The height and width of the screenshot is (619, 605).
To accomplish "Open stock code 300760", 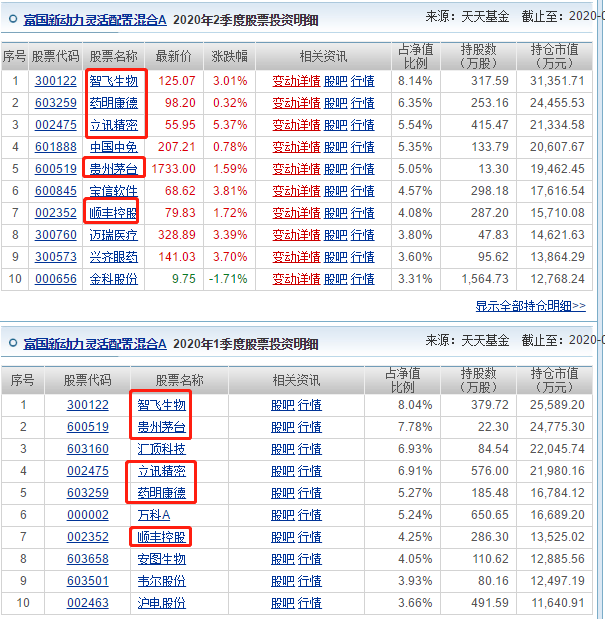I will [56, 235].
